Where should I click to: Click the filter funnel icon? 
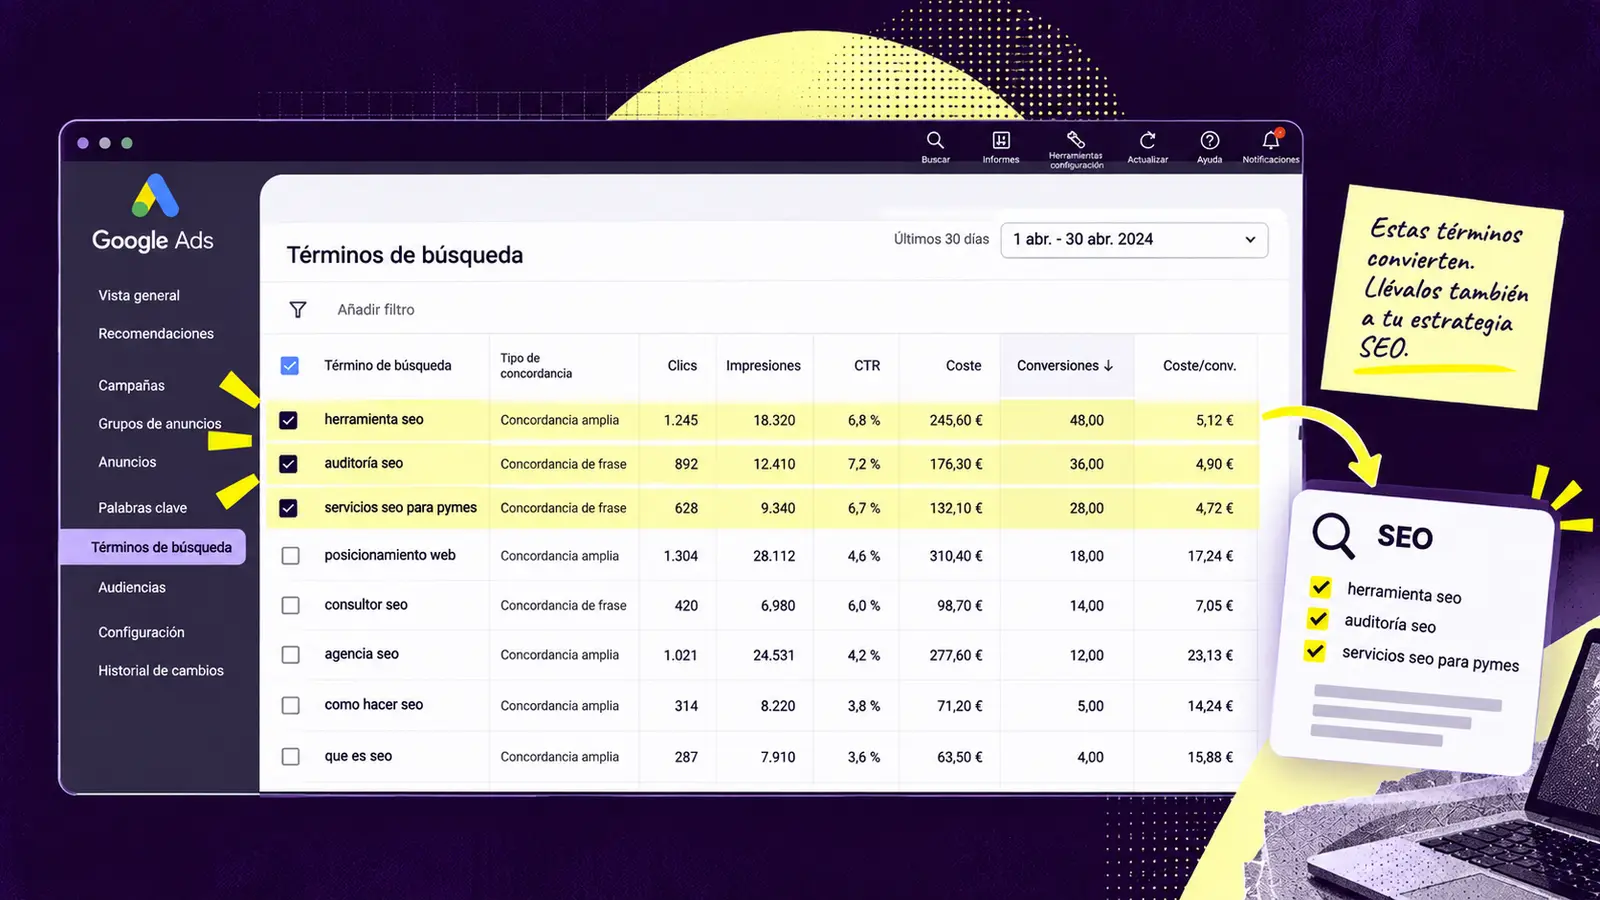tap(298, 310)
